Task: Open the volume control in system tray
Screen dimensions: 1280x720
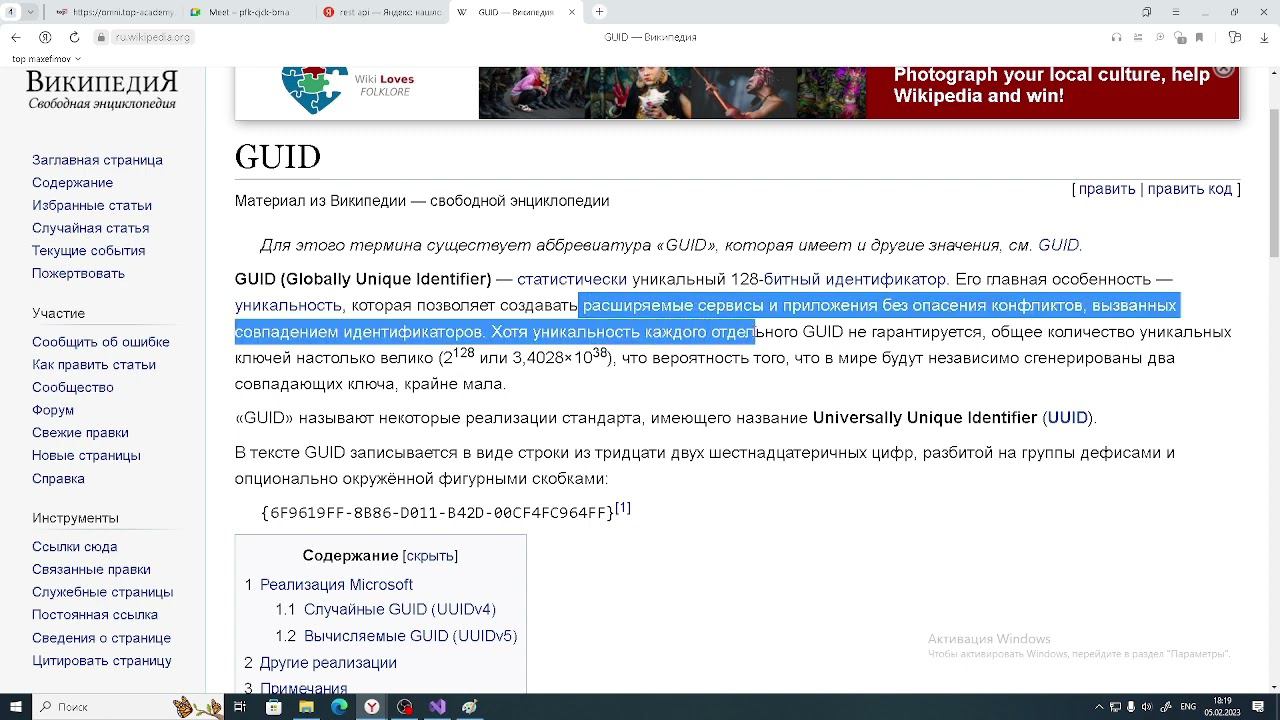Action: pos(1146,707)
